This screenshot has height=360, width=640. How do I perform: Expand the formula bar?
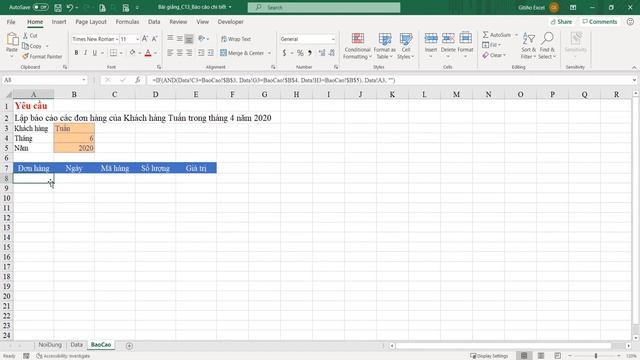click(634, 80)
